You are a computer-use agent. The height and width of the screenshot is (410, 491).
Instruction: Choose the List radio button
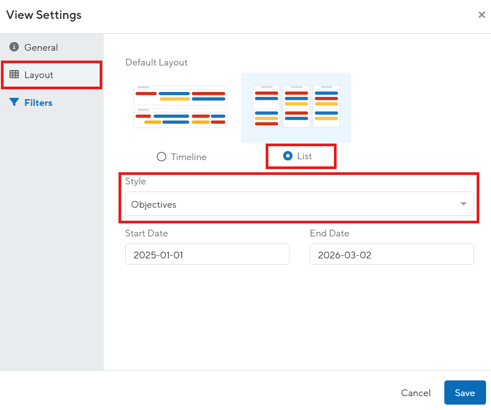288,156
